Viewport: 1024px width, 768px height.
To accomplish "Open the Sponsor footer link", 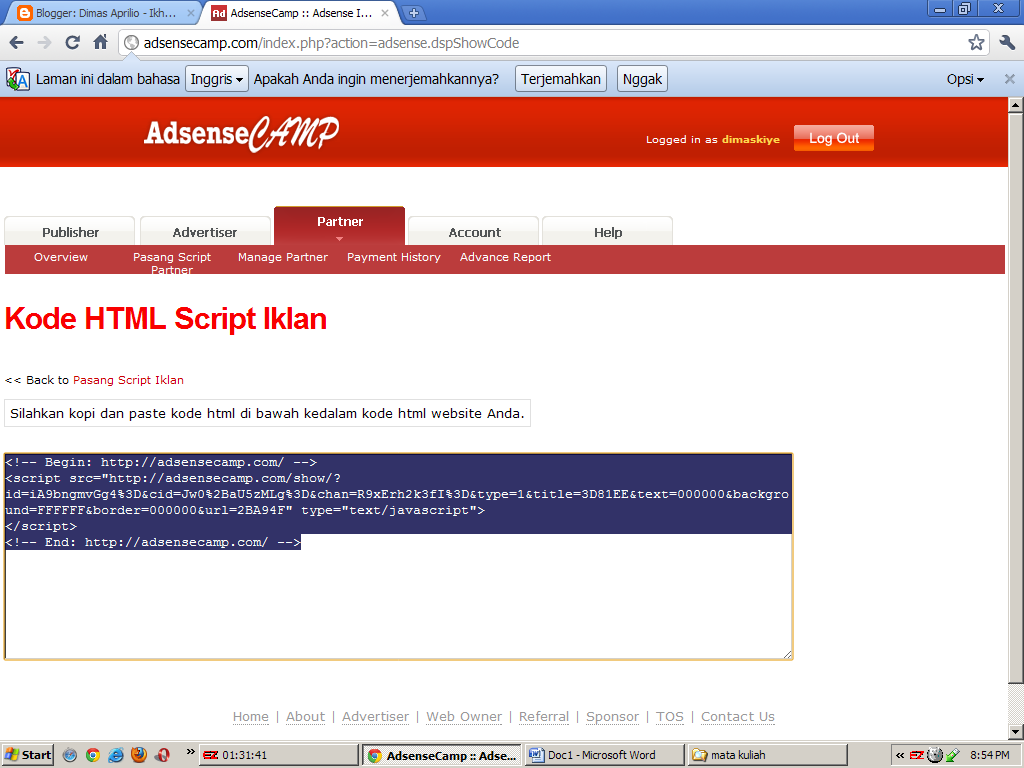I will tap(613, 716).
